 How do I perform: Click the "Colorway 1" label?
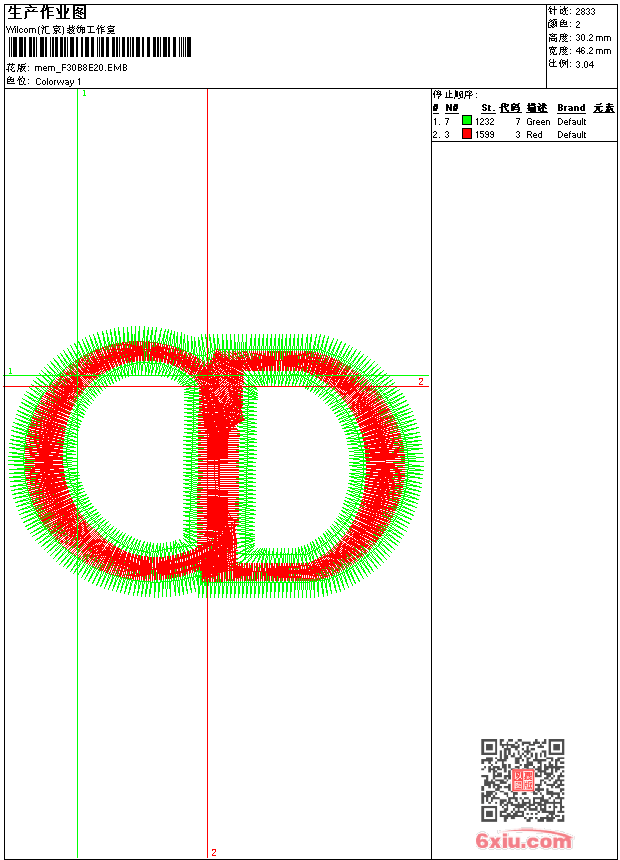pyautogui.click(x=58, y=82)
